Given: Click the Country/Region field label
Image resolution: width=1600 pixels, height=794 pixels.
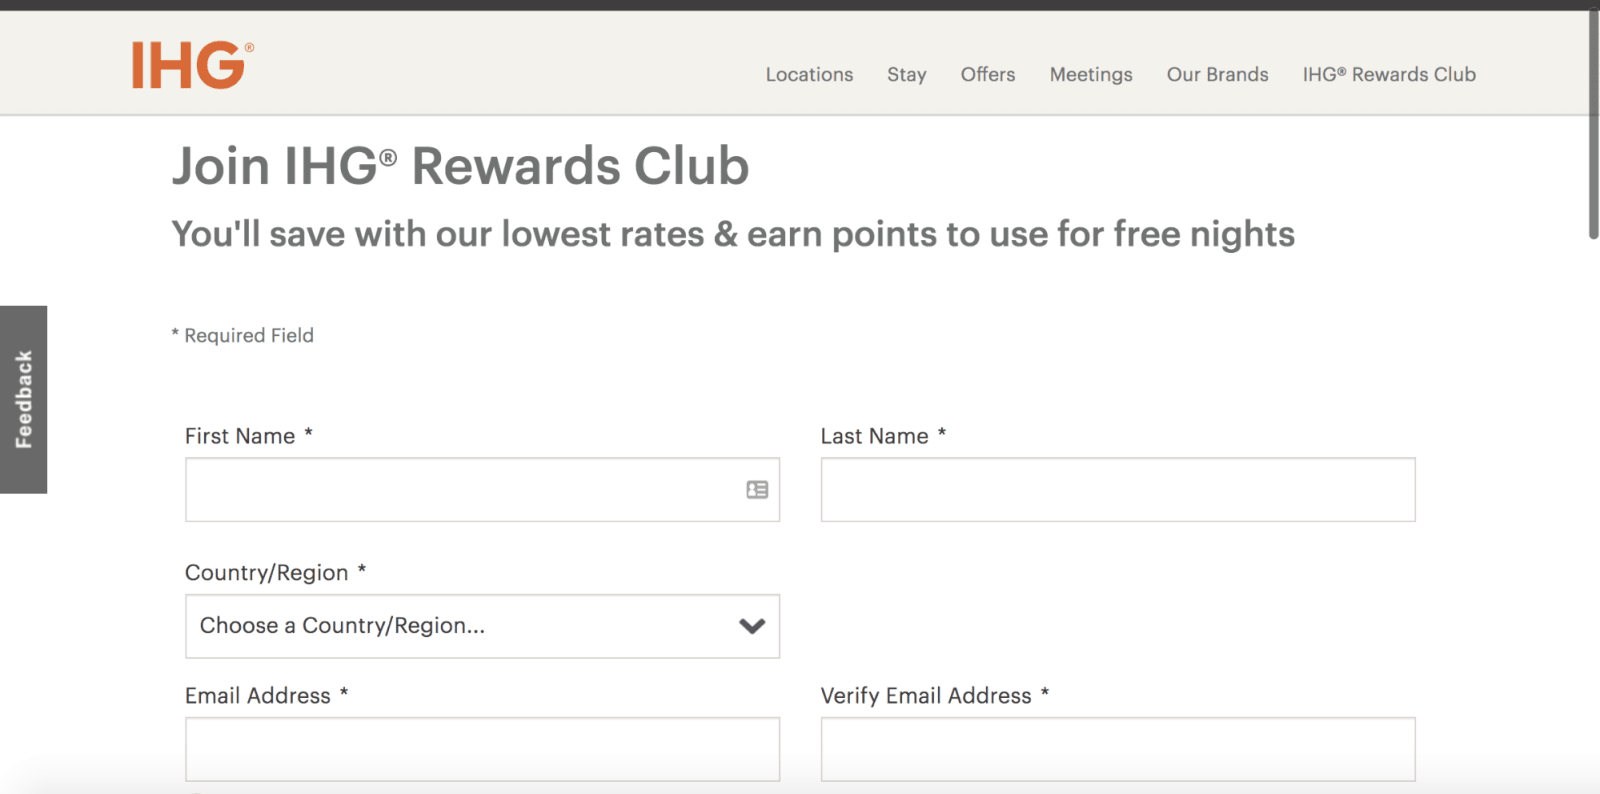Looking at the screenshot, I should pyautogui.click(x=268, y=572).
